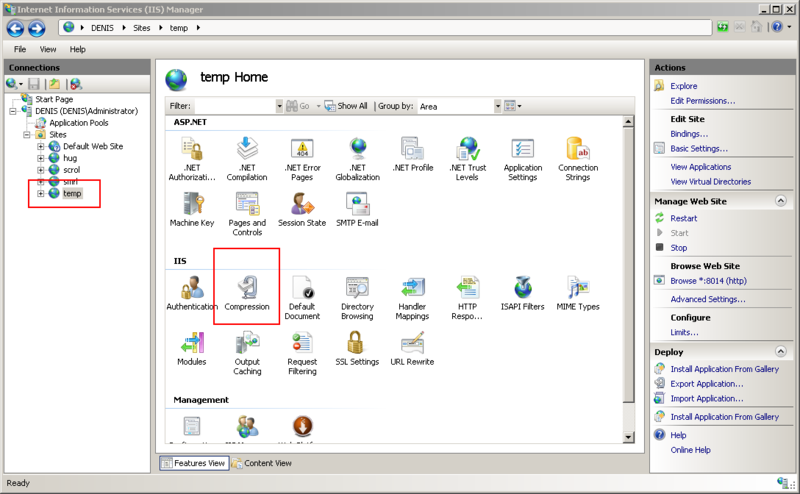The image size is (800, 494).
Task: Open .NET Globalization settings
Action: [x=358, y=158]
